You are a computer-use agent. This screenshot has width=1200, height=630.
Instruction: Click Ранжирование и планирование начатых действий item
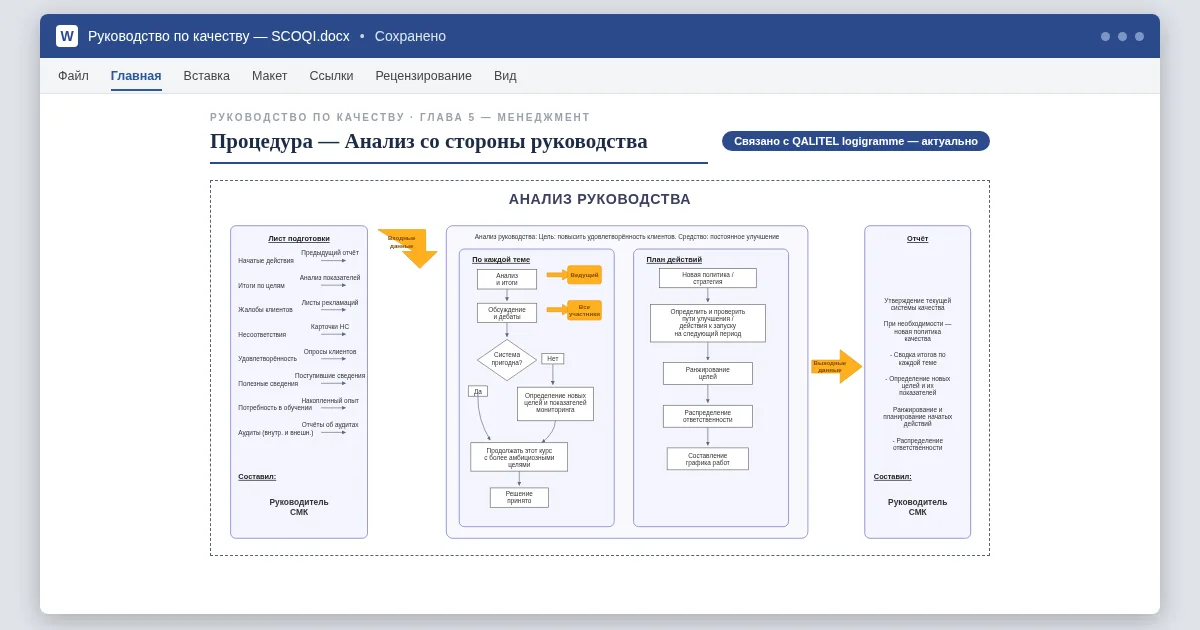pos(918,416)
